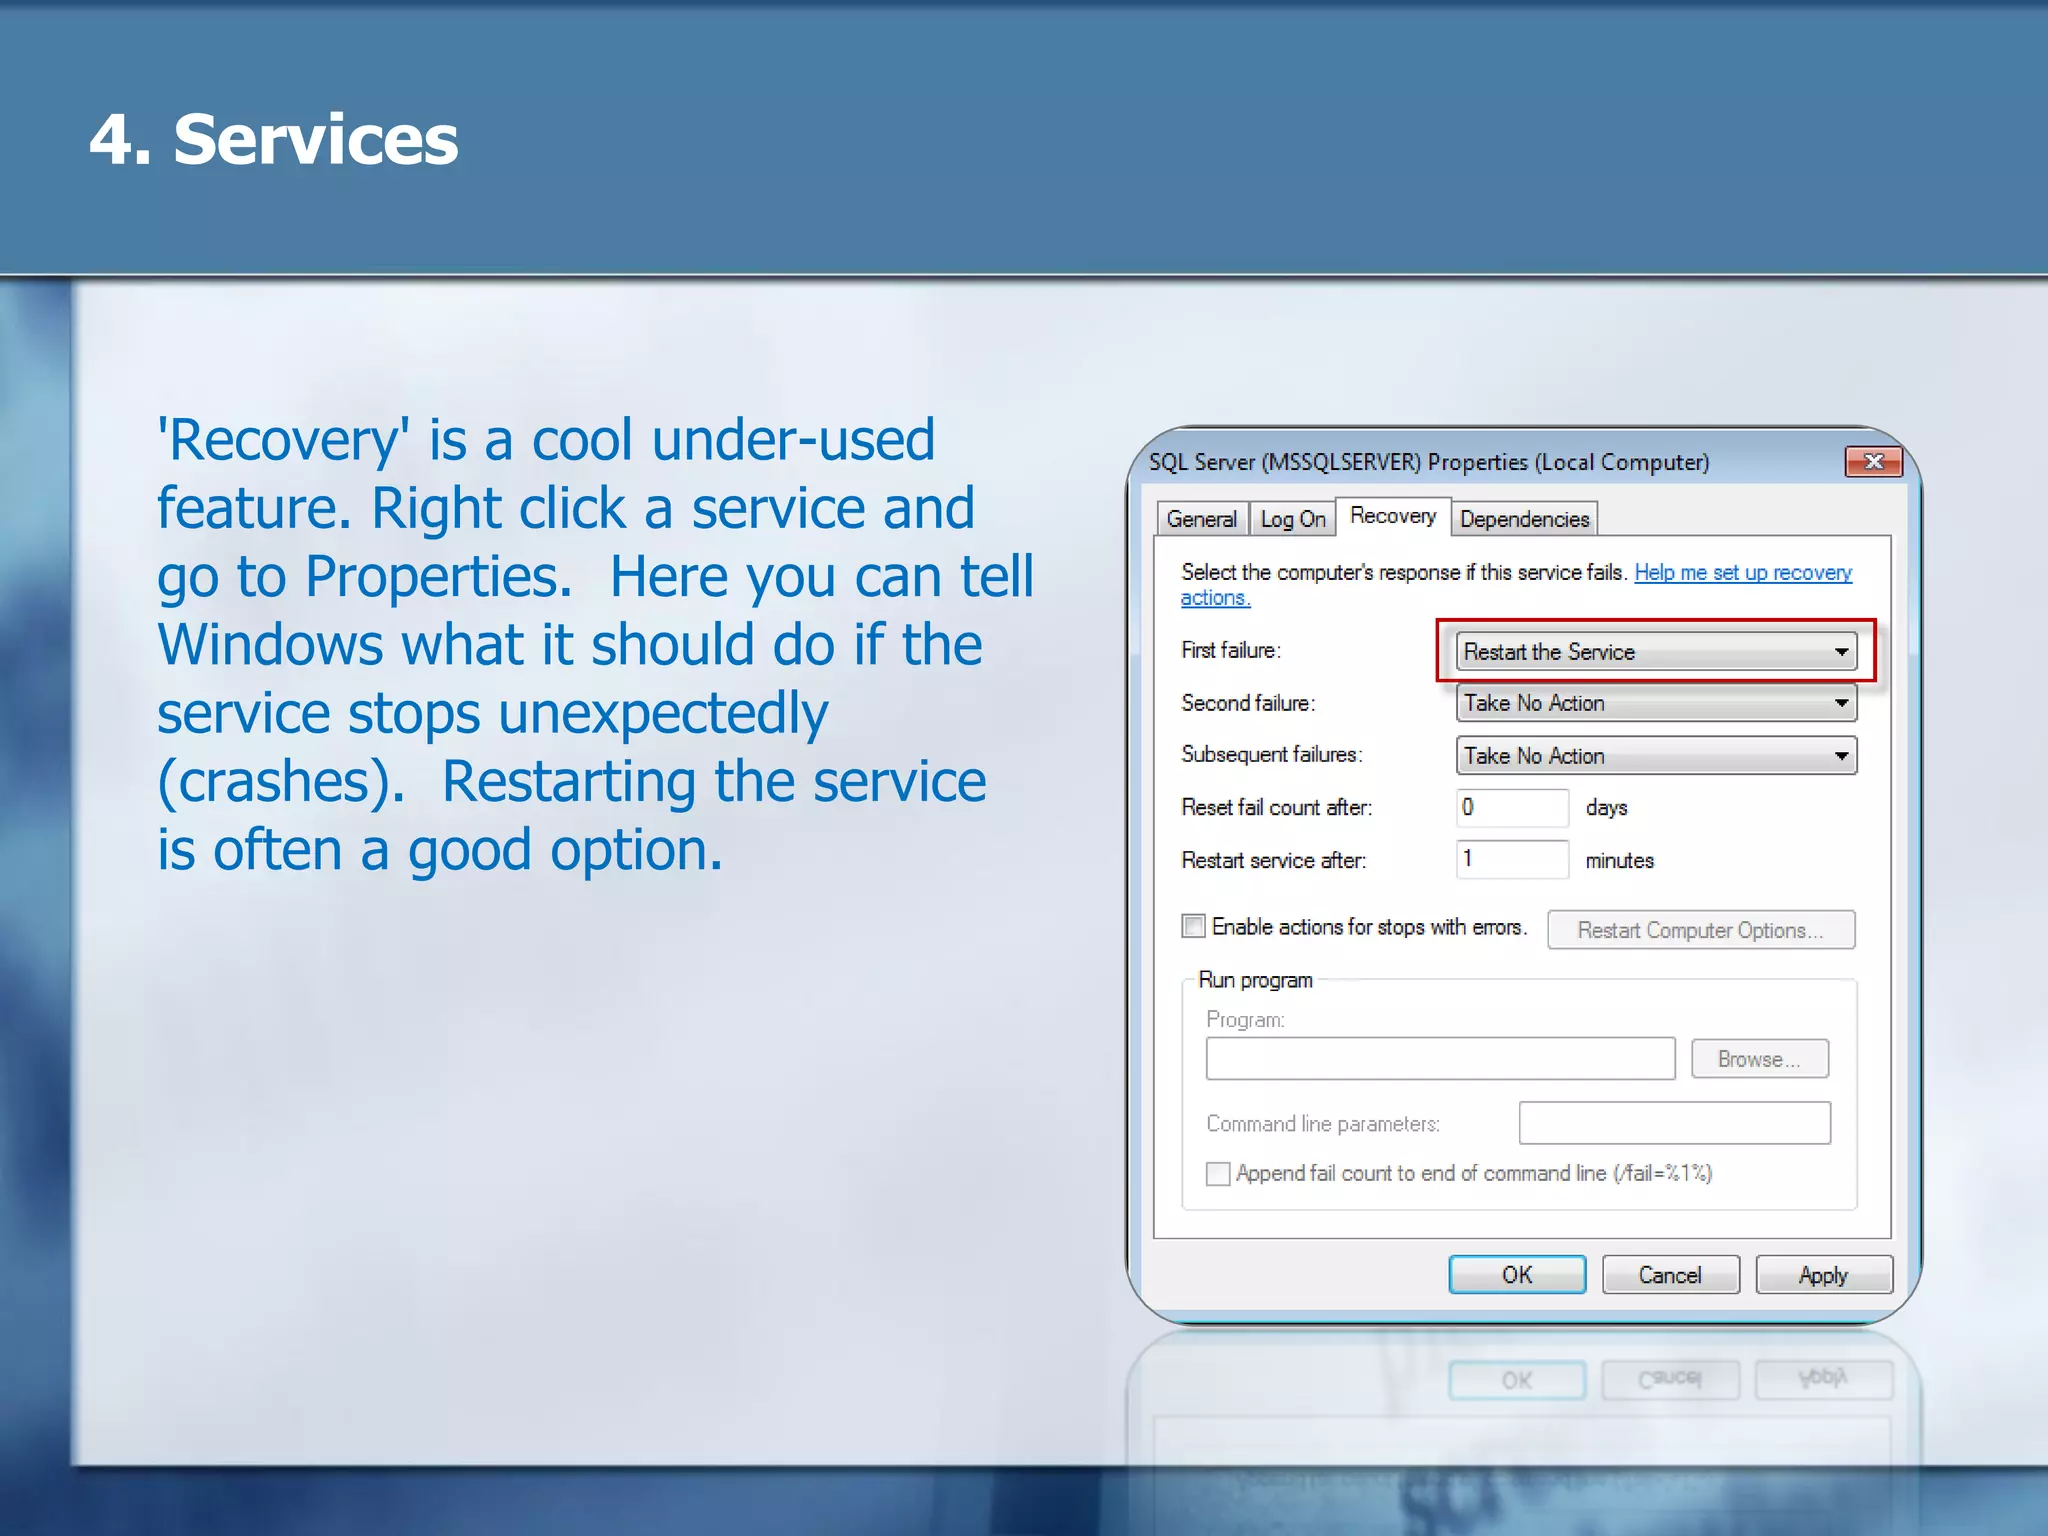Screen dimensions: 2048x1536
Task: Expand the First failure dropdown
Action: (x=1656, y=652)
